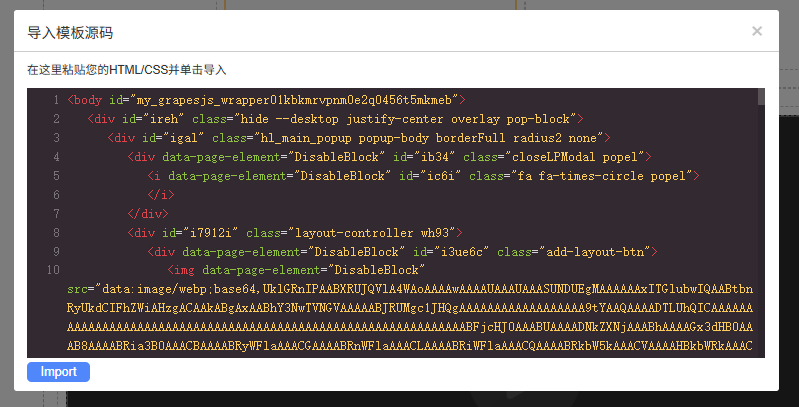Close the 导入模板源码 dialog
Image resolution: width=799 pixels, height=407 pixels.
[x=756, y=31]
